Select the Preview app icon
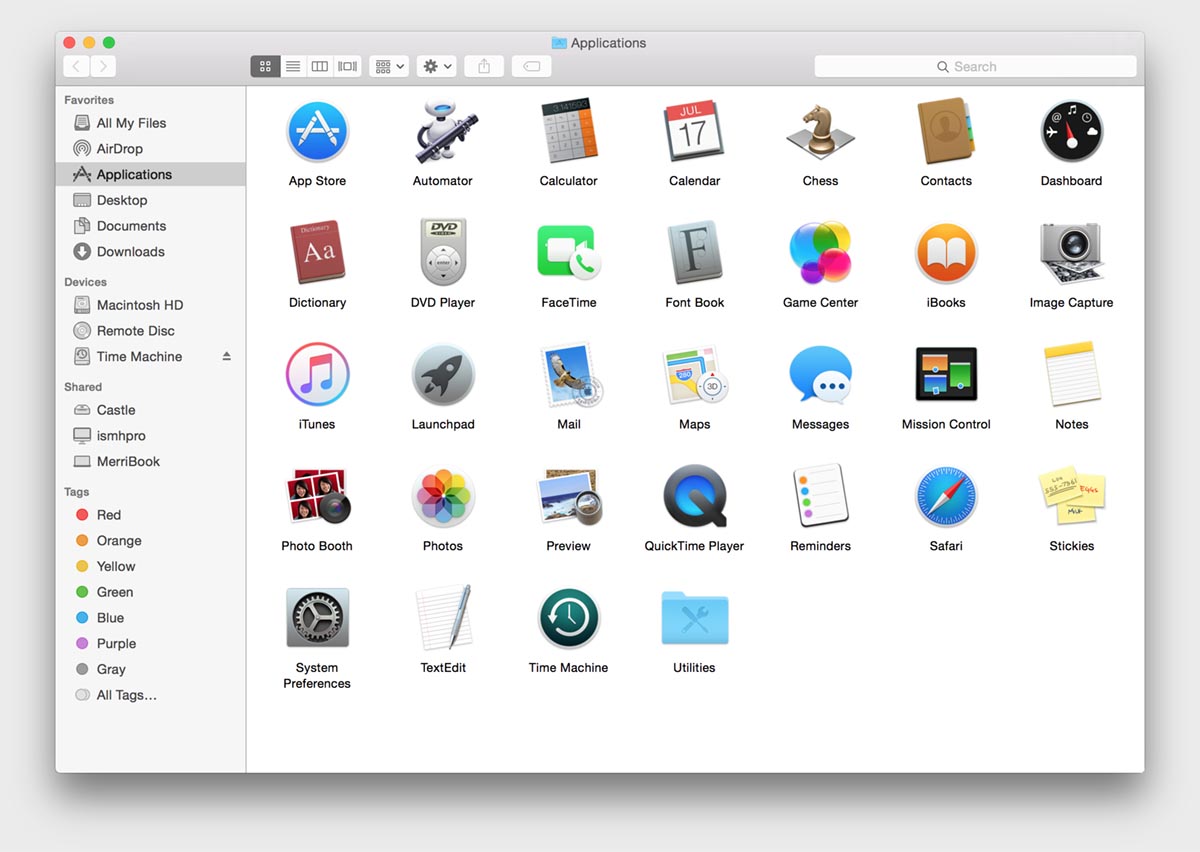 click(x=569, y=497)
